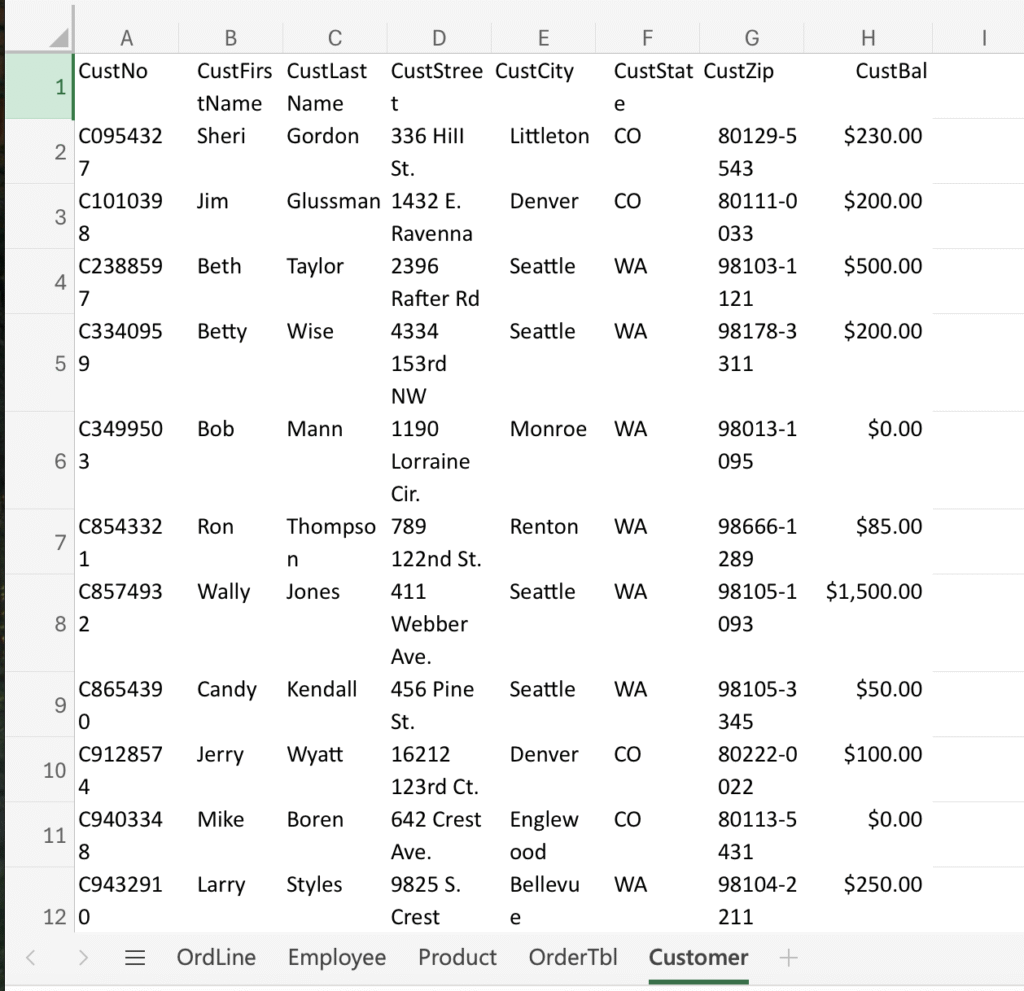The width and height of the screenshot is (1024, 991).
Task: Select the OrderTbl sheet tab
Action: click(573, 958)
